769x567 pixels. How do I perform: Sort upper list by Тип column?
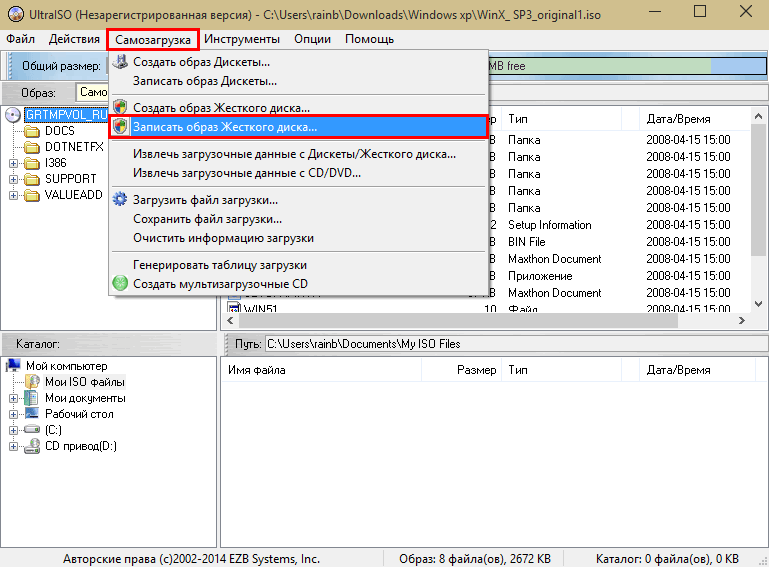561,119
